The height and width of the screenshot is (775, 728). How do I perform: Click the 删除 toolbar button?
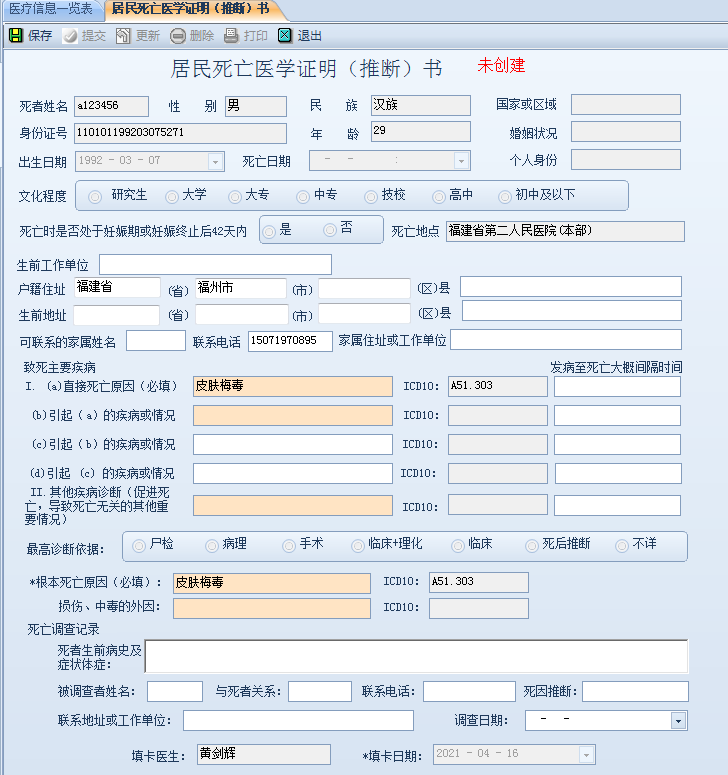tap(192, 36)
